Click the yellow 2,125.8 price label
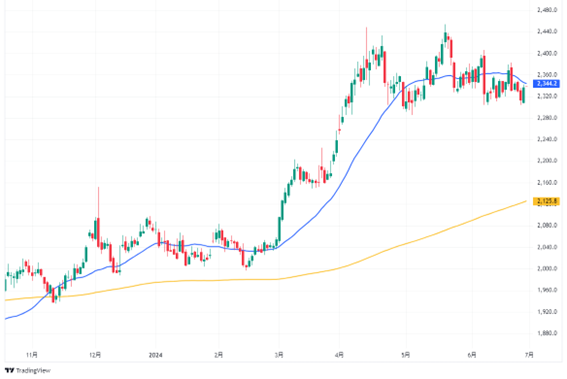 [x=547, y=201]
